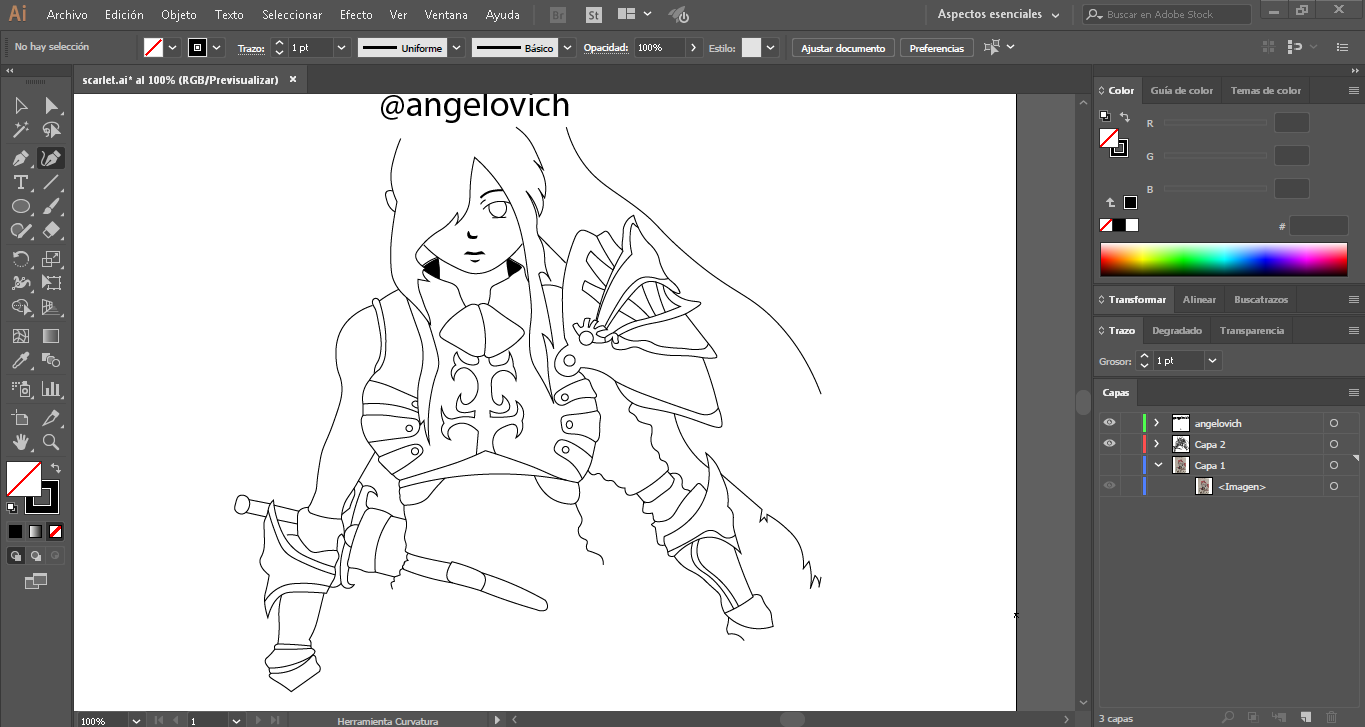Hide the Capa 2 layer
1365x727 pixels.
tap(1109, 444)
